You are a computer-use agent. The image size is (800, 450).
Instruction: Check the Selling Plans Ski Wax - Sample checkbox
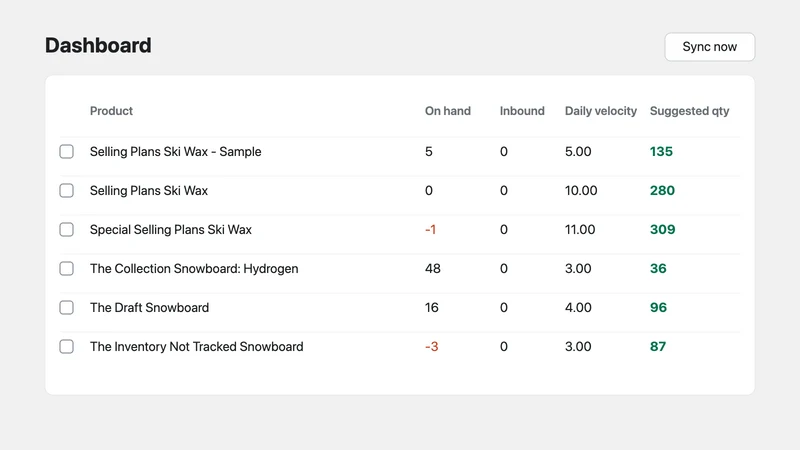click(x=66, y=152)
